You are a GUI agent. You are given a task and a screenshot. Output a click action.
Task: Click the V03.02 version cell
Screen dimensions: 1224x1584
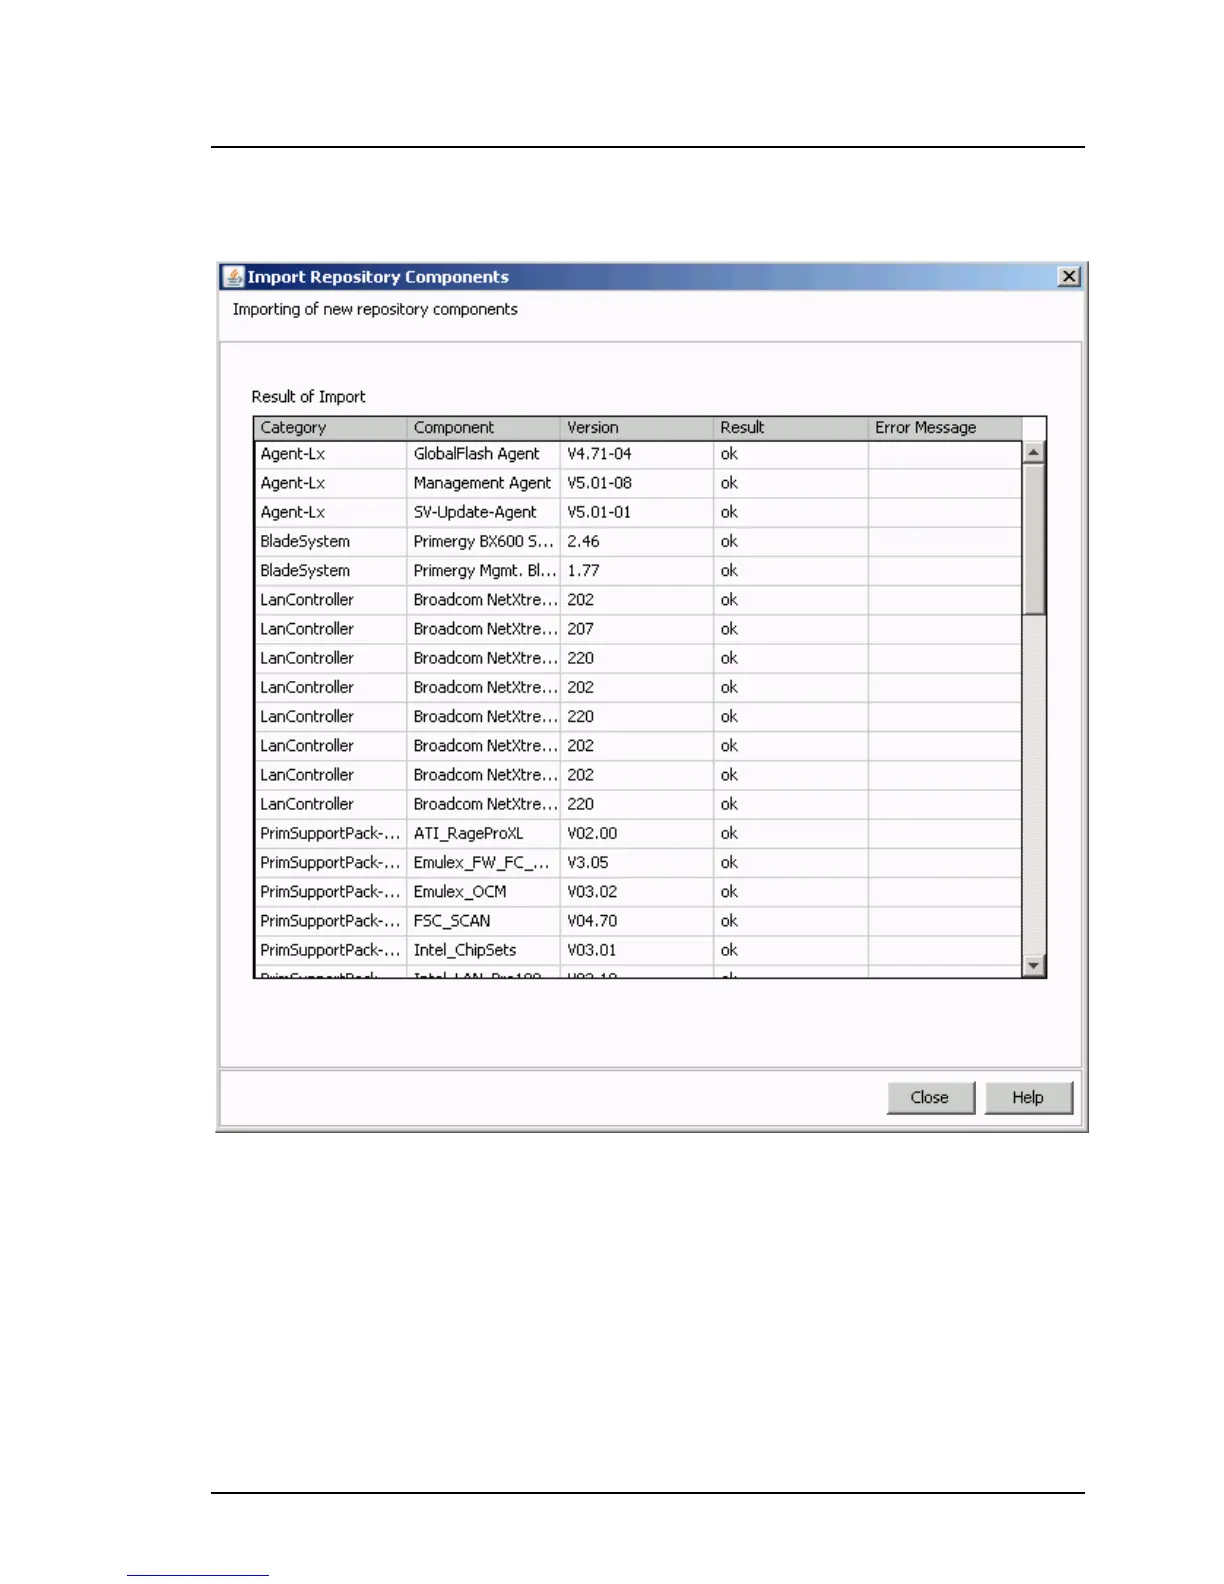click(637, 891)
